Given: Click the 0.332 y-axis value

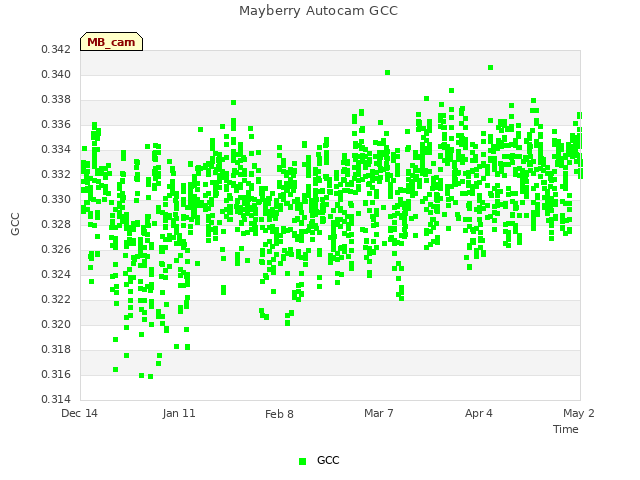Looking at the screenshot, I should [56, 175].
